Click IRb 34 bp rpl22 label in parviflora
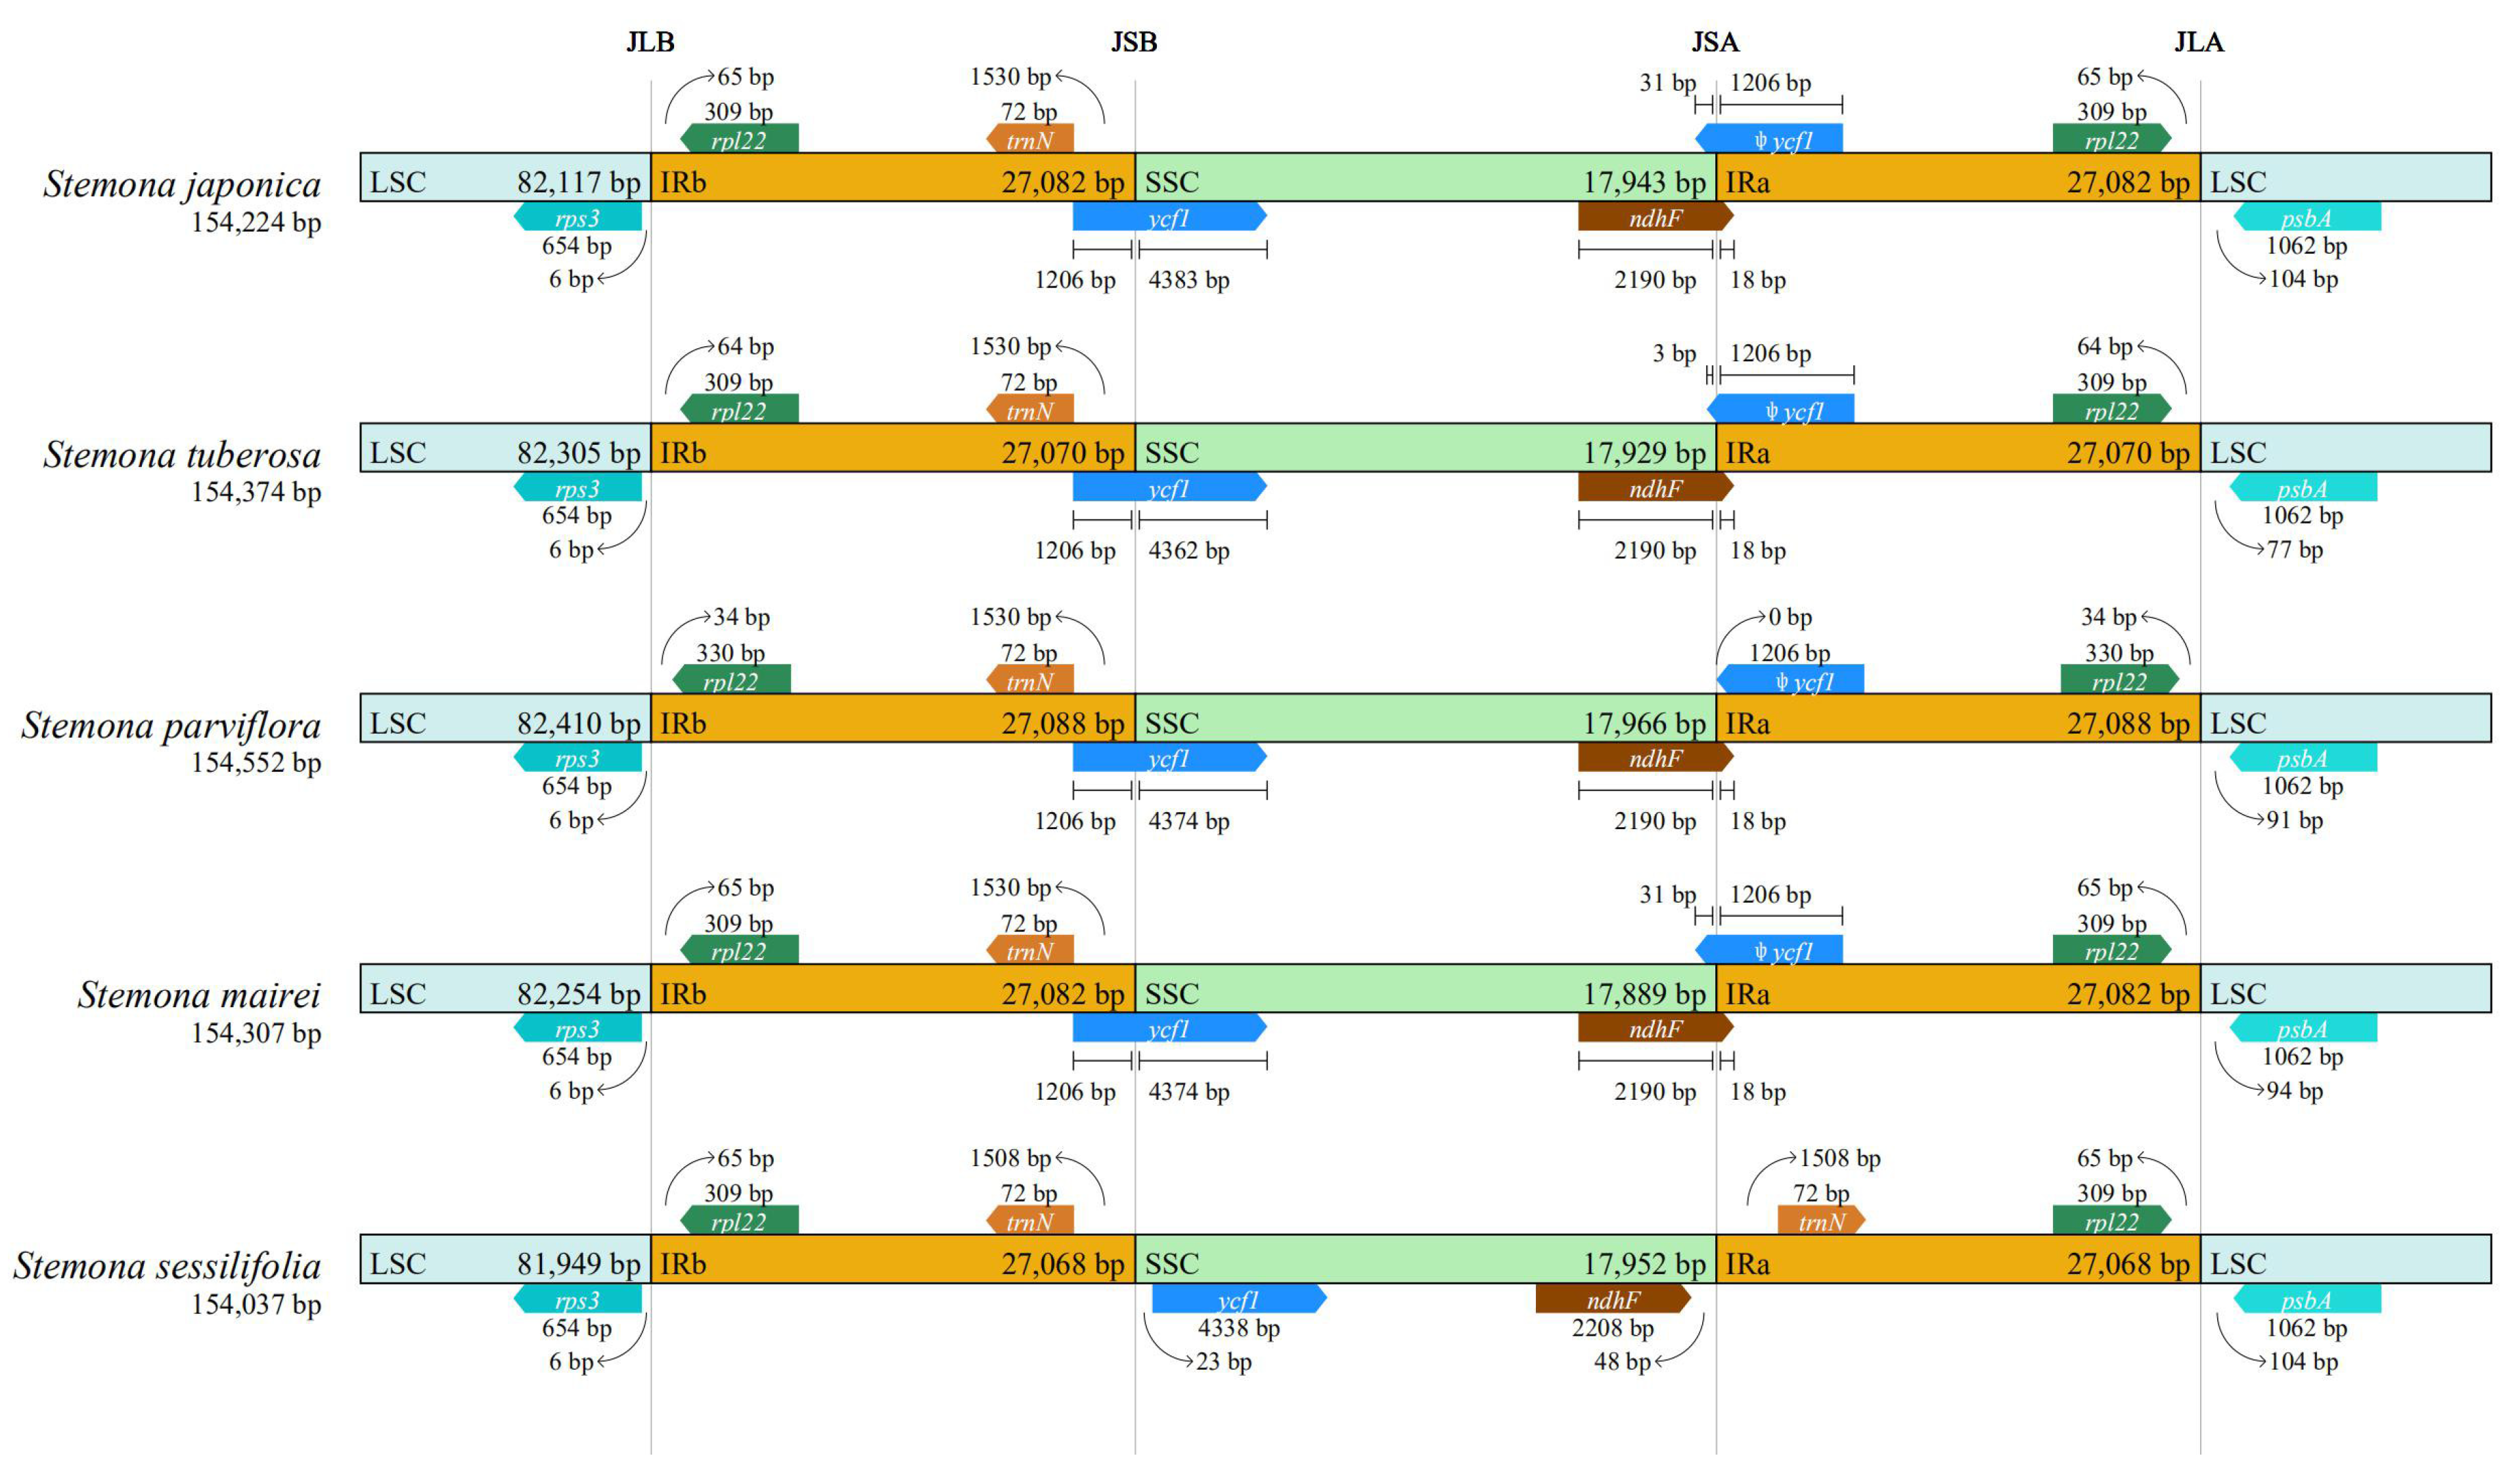Screen dimensions: 2520x1473 [741, 618]
